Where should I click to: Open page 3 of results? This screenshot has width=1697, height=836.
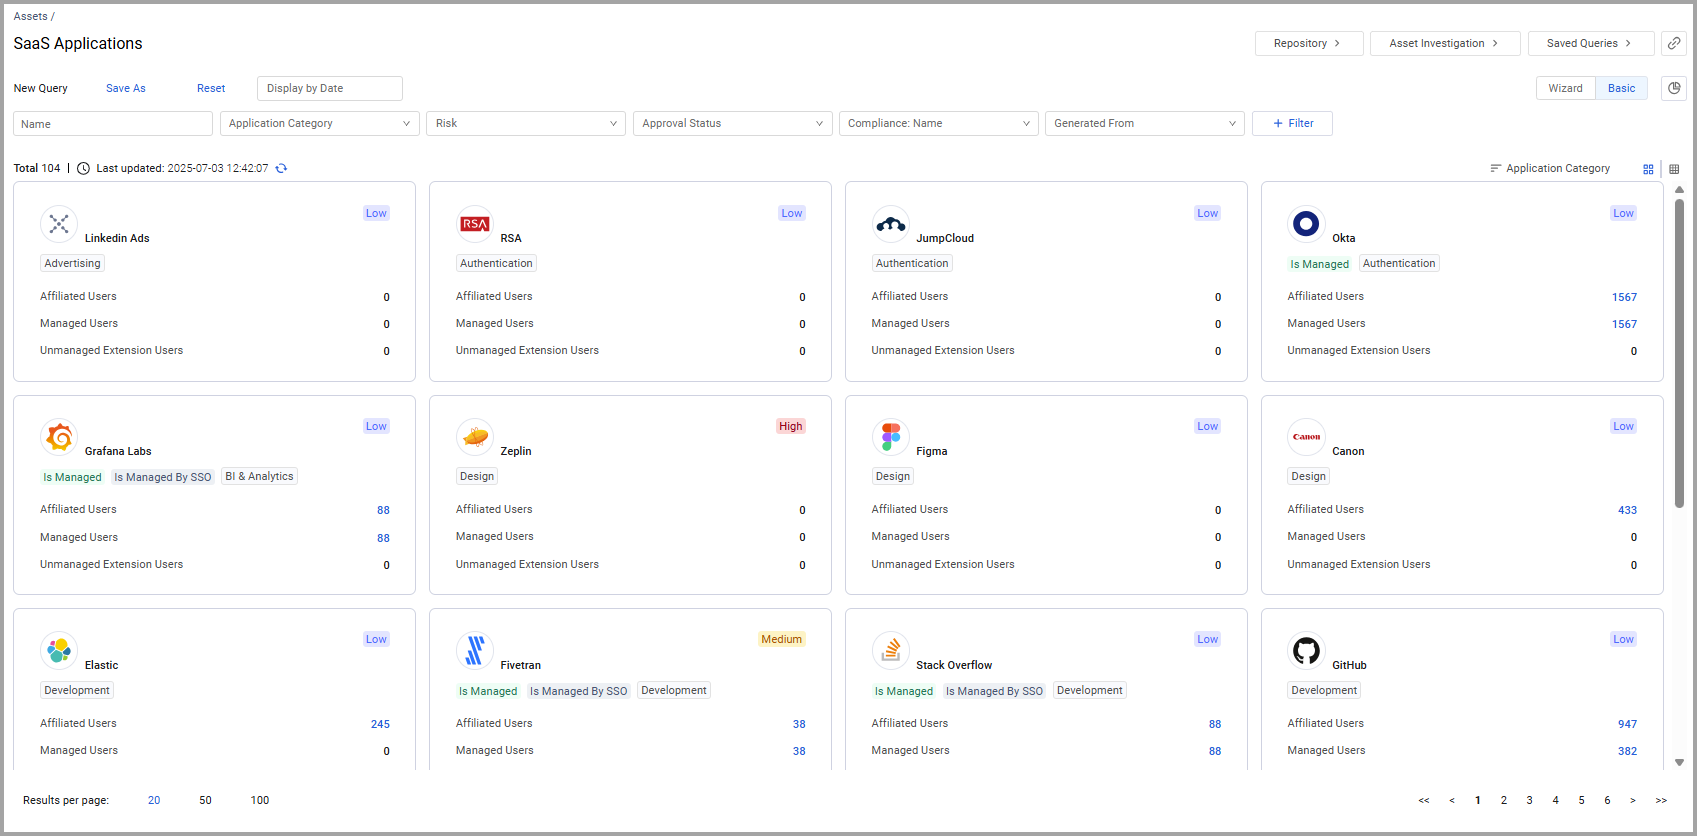pos(1529,800)
